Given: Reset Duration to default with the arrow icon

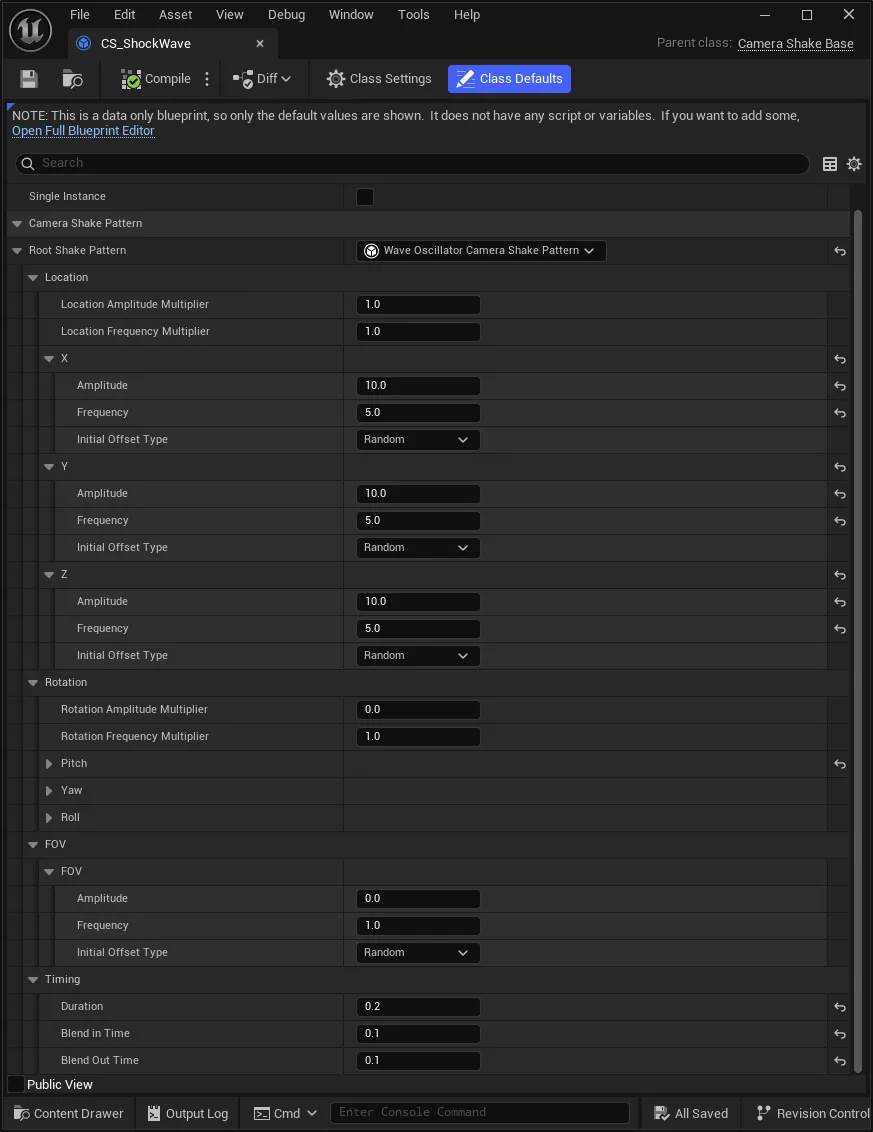Looking at the screenshot, I should pyautogui.click(x=840, y=1007).
